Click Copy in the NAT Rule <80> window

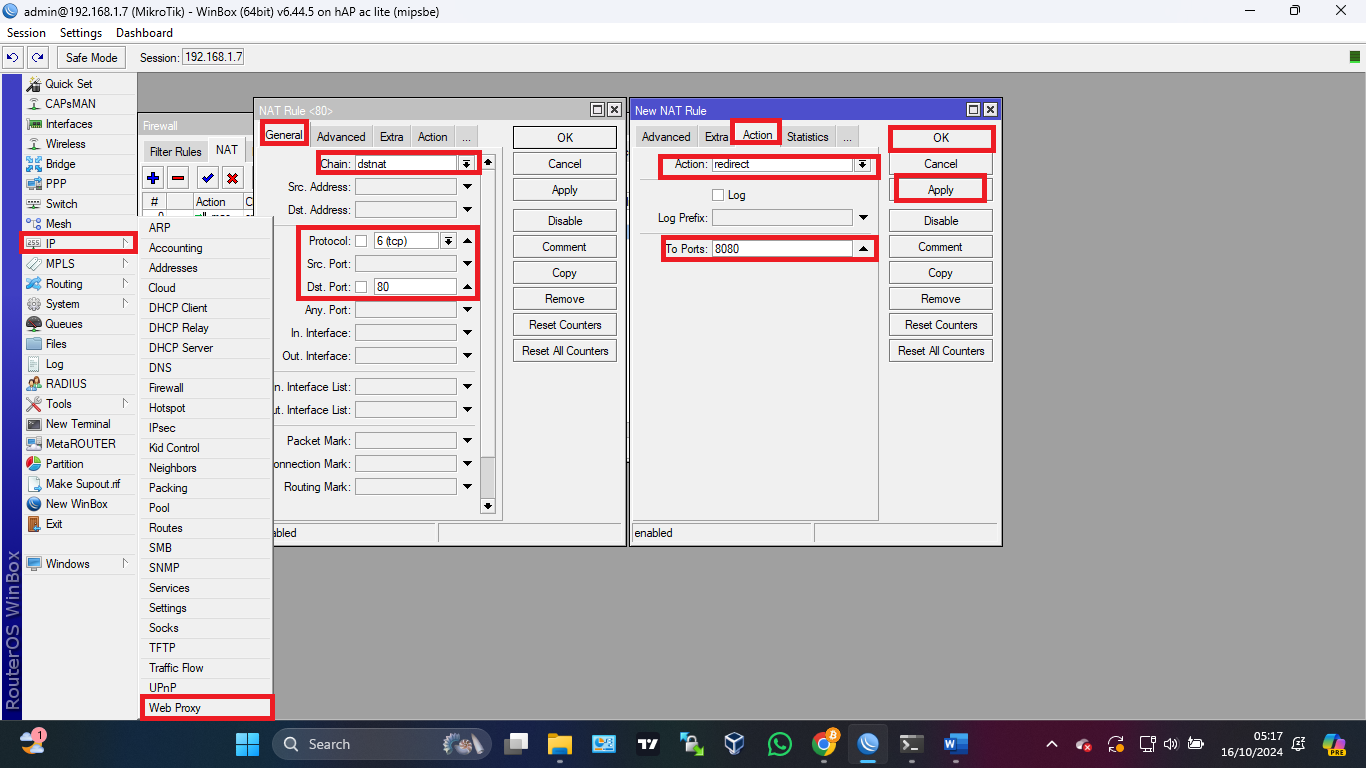[x=565, y=273]
